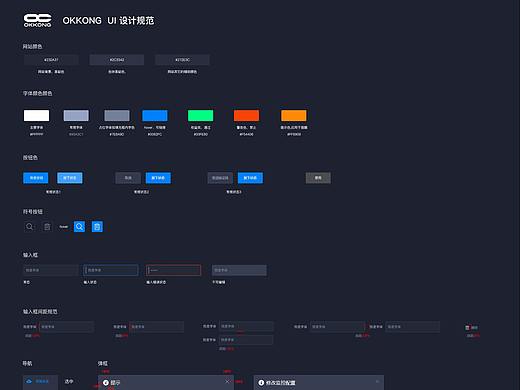Click the red-bordered error input field
520x390 pixels.
174,270
